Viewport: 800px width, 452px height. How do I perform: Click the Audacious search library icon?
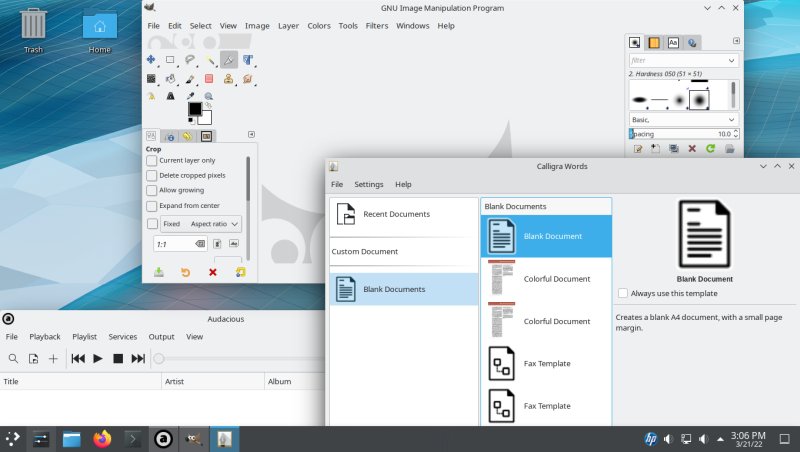(x=13, y=358)
